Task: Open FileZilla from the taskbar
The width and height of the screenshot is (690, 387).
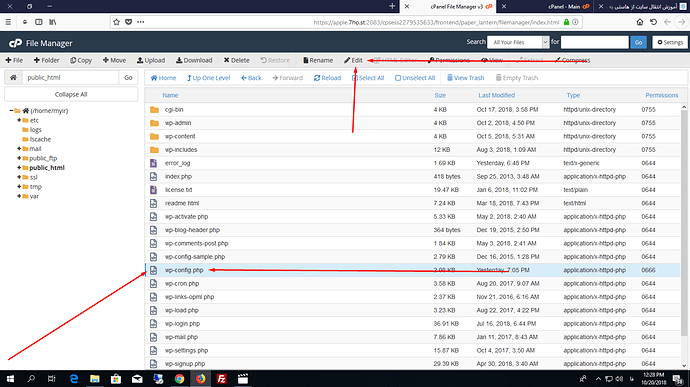Action: coord(221,379)
